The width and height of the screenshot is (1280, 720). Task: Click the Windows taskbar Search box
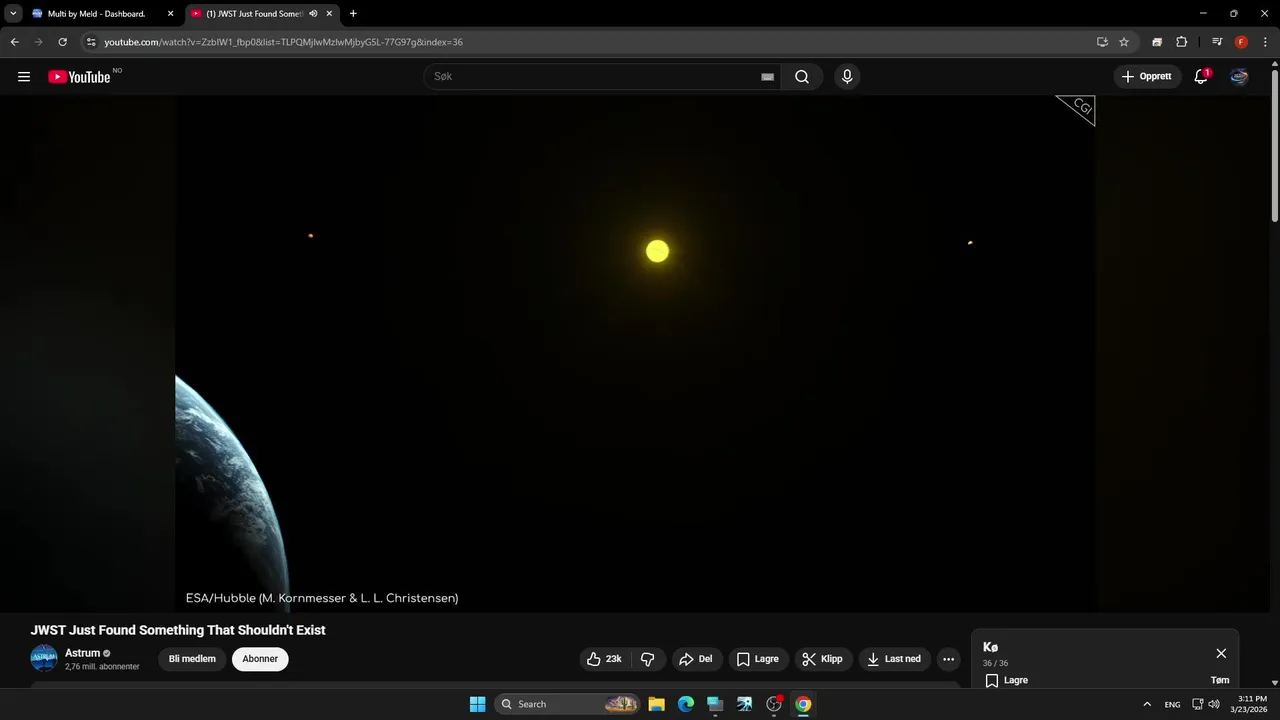(567, 704)
